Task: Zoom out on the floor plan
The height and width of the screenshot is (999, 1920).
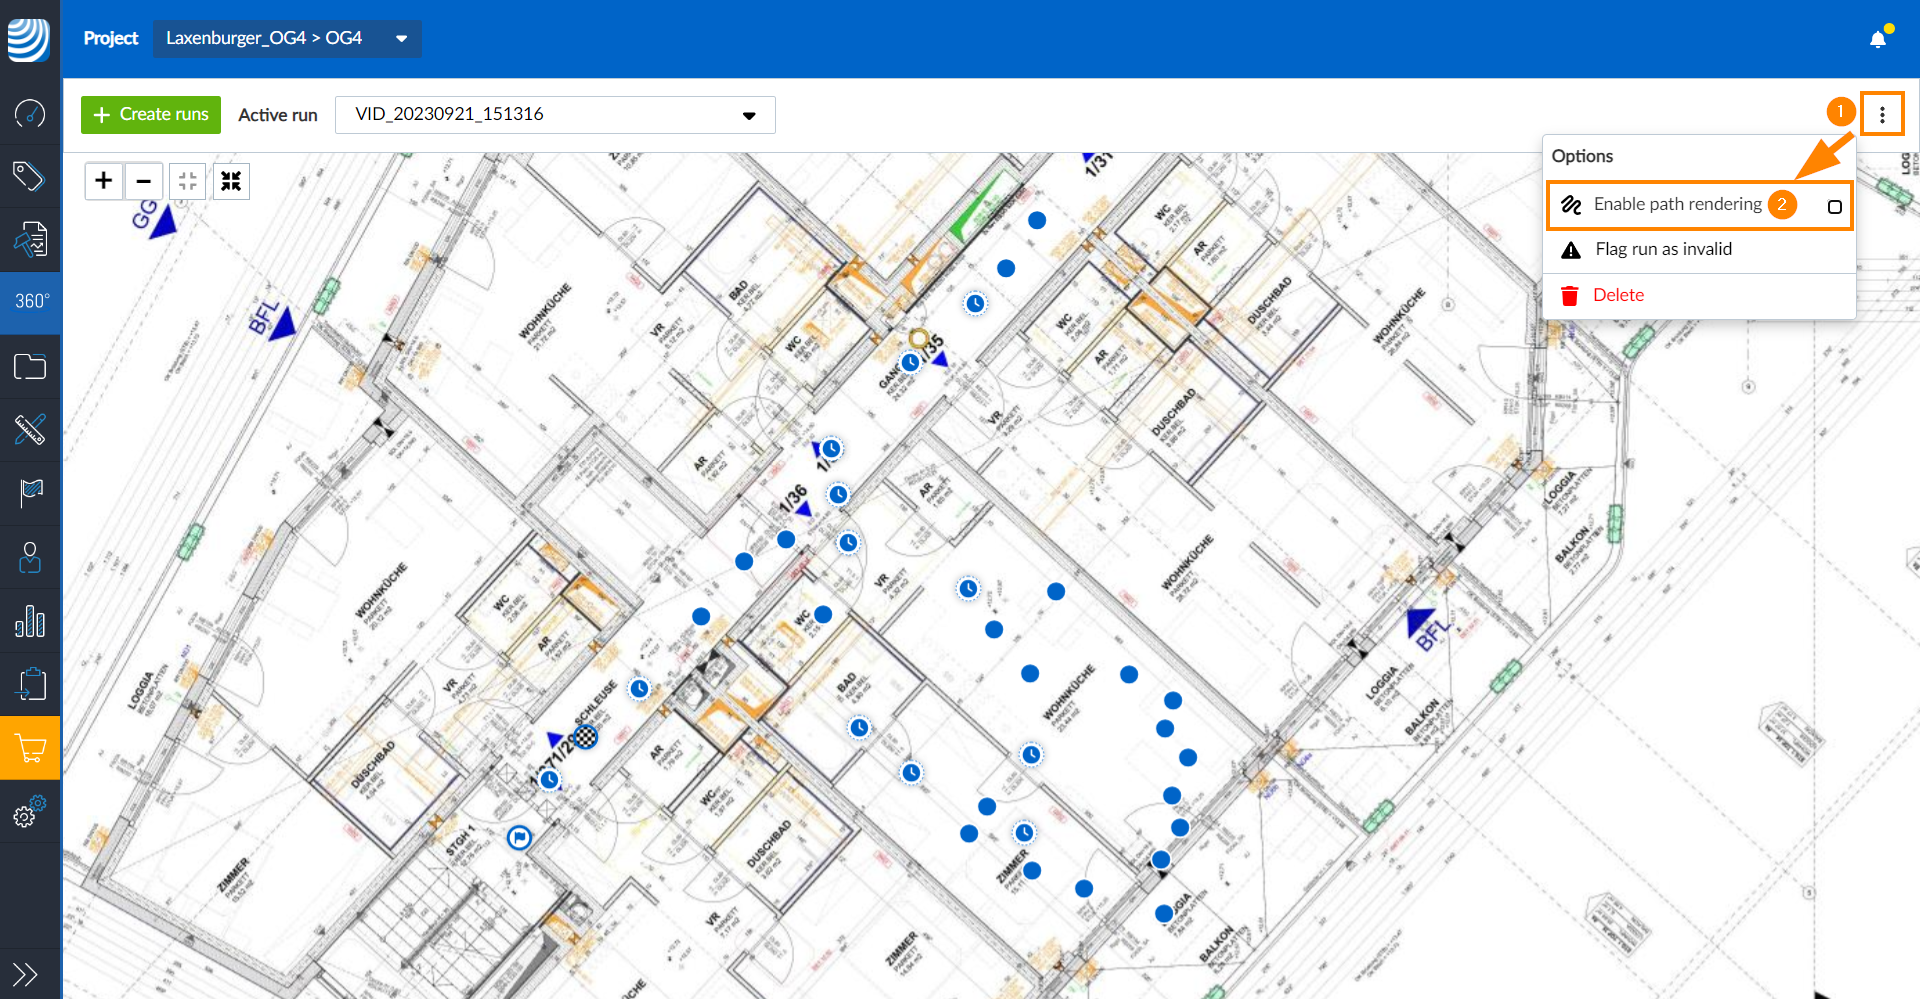Action: [x=144, y=181]
